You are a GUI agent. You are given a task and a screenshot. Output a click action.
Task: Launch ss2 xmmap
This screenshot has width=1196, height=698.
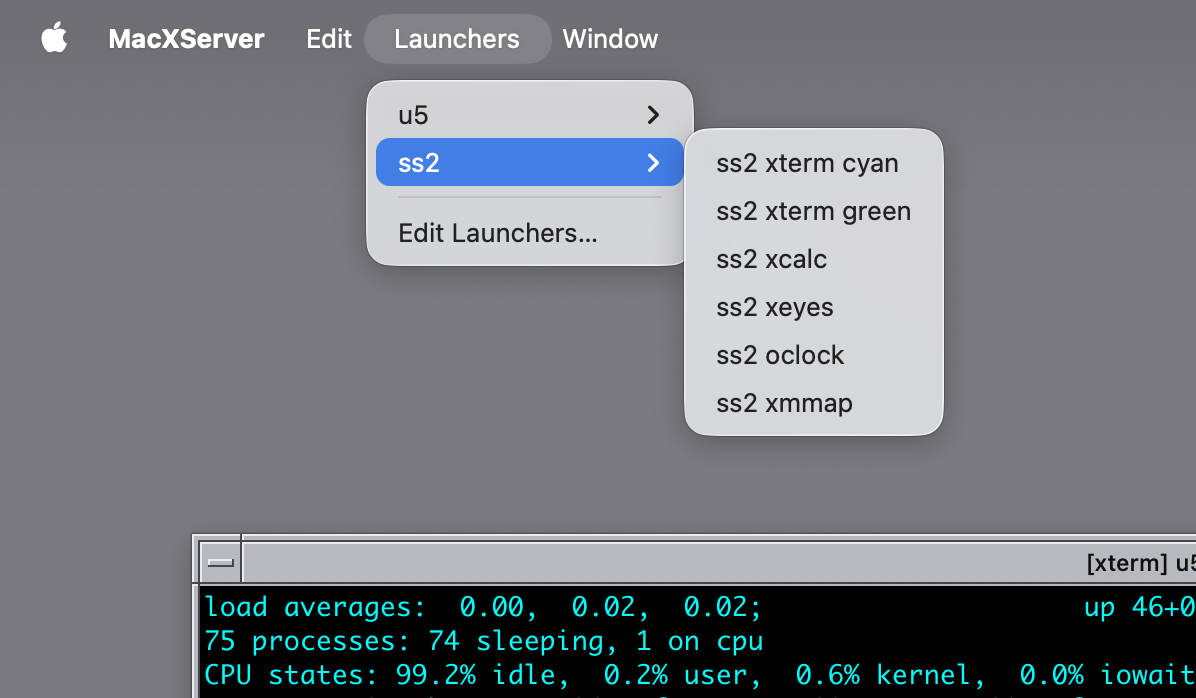[814, 404]
